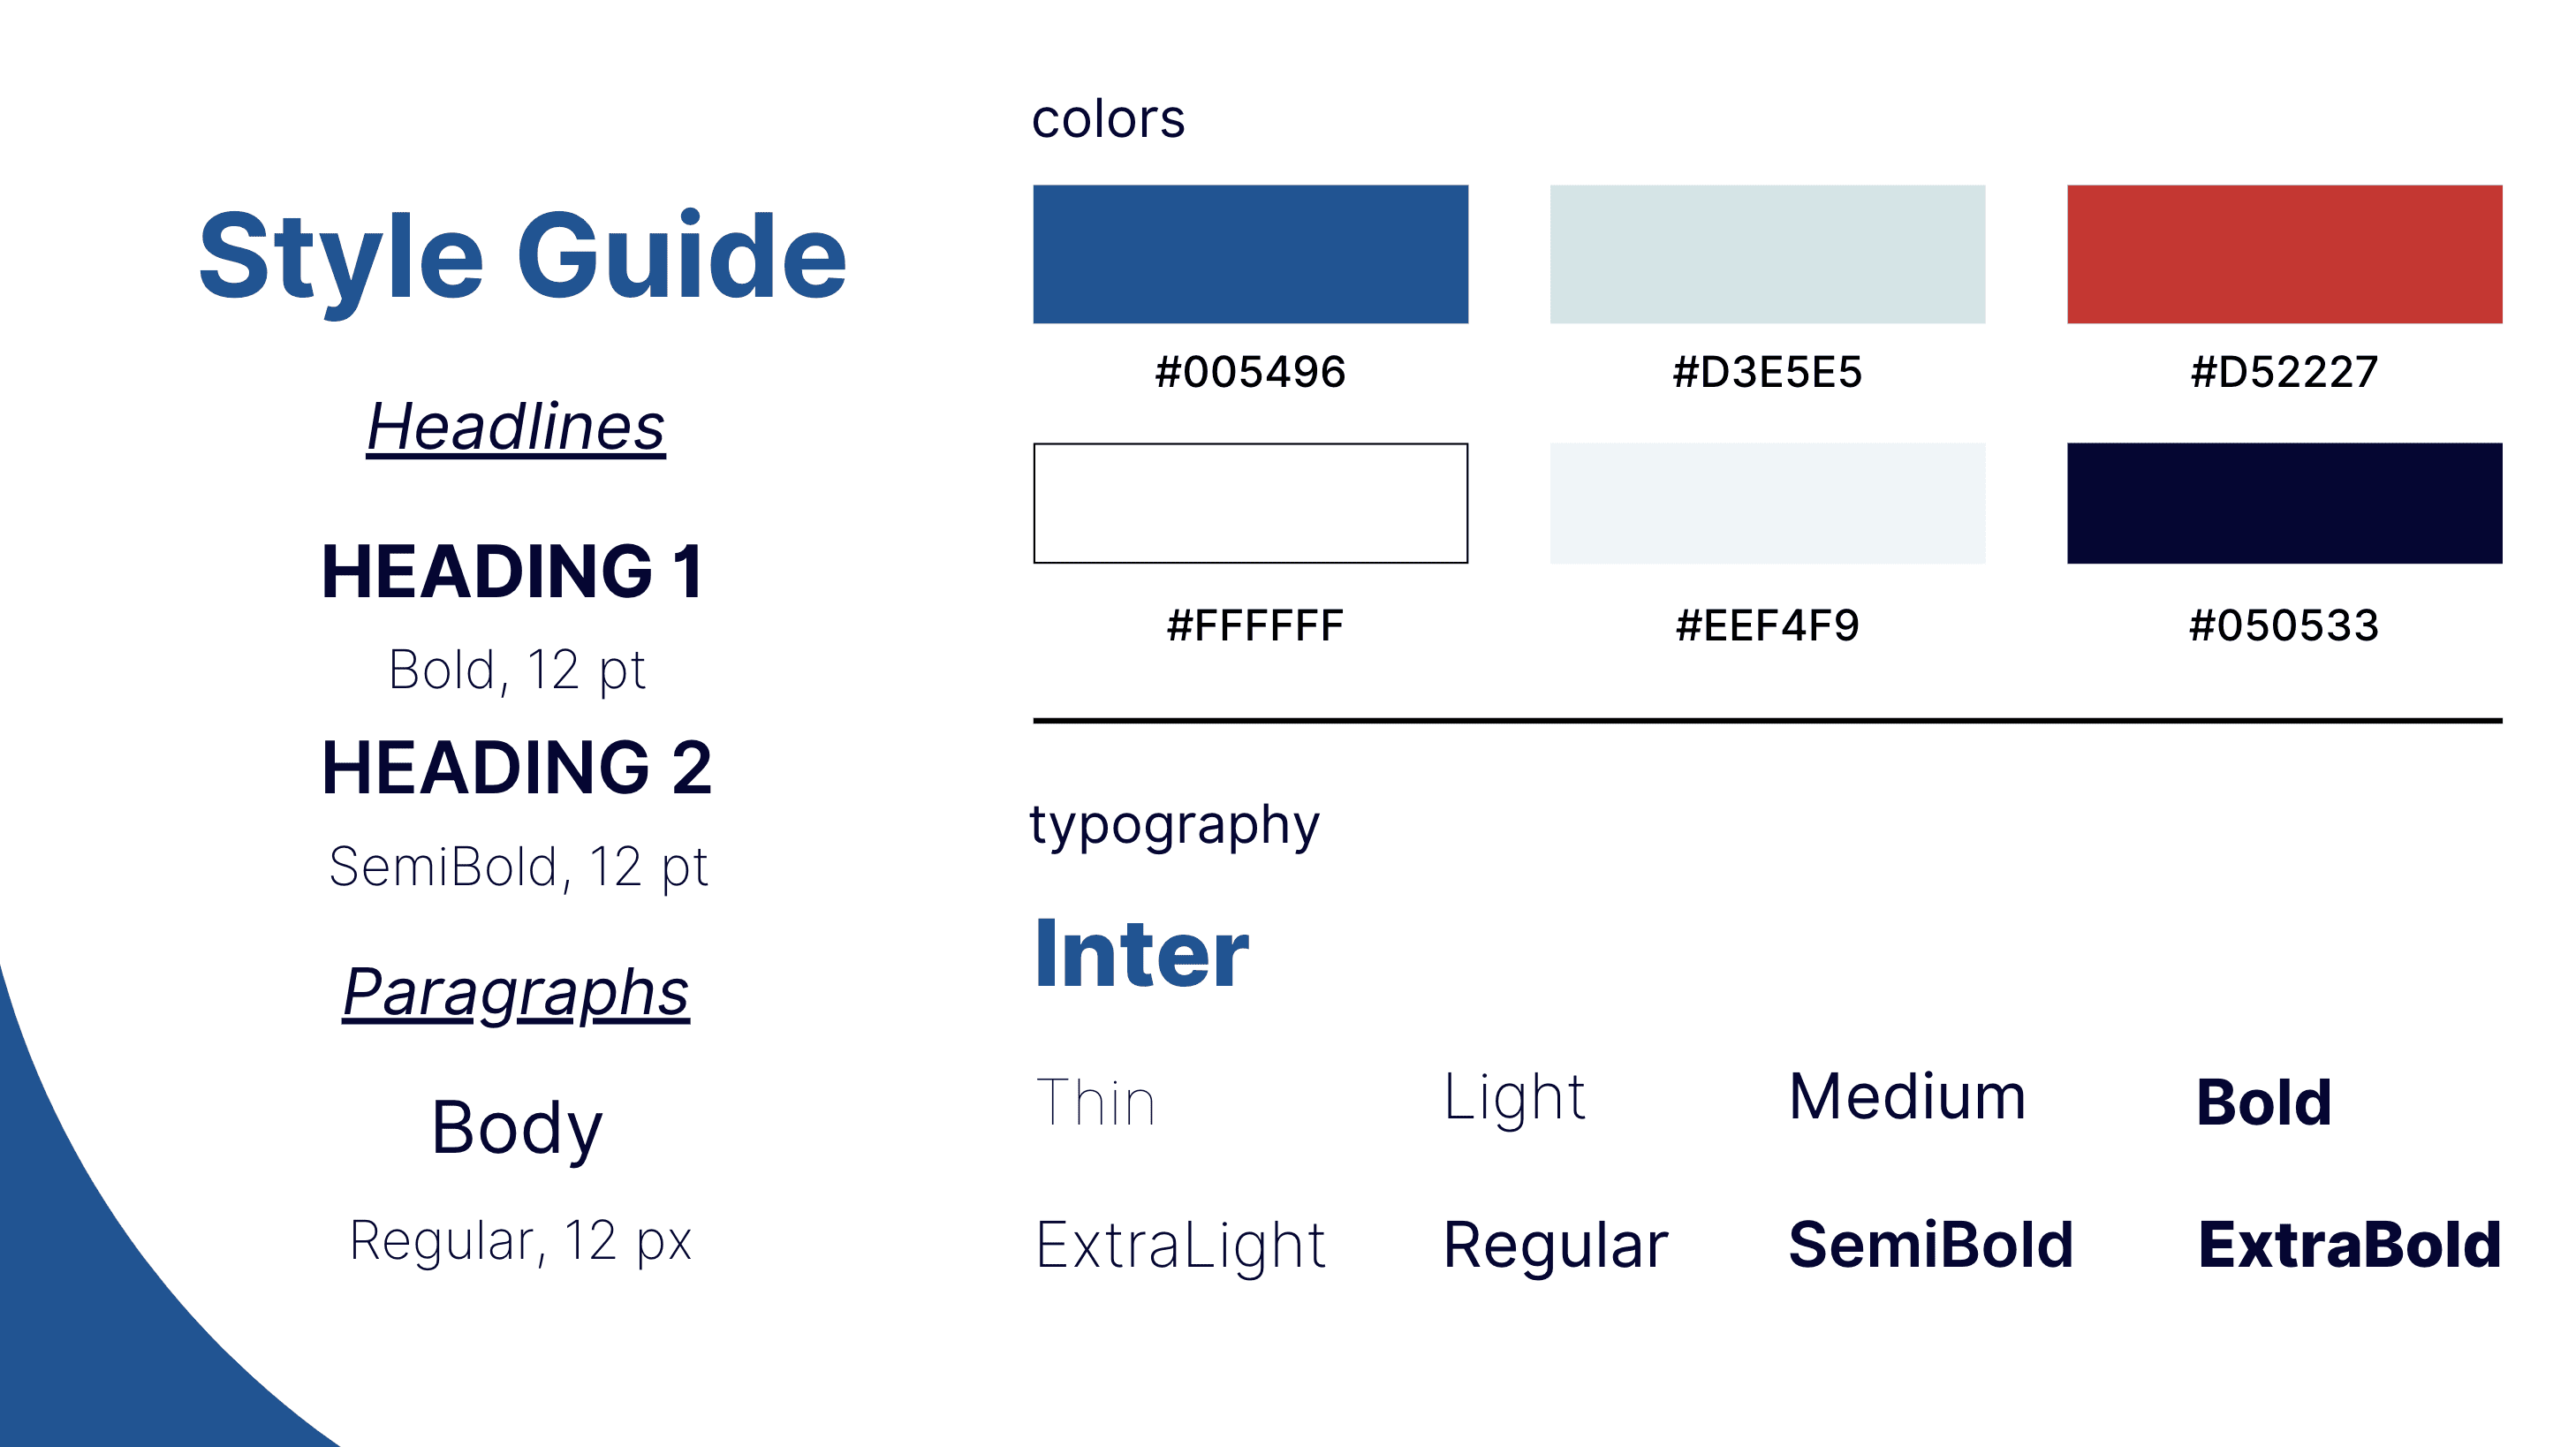This screenshot has width=2576, height=1447.
Task: Pick the red #D52227 color swatch
Action: click(2284, 254)
